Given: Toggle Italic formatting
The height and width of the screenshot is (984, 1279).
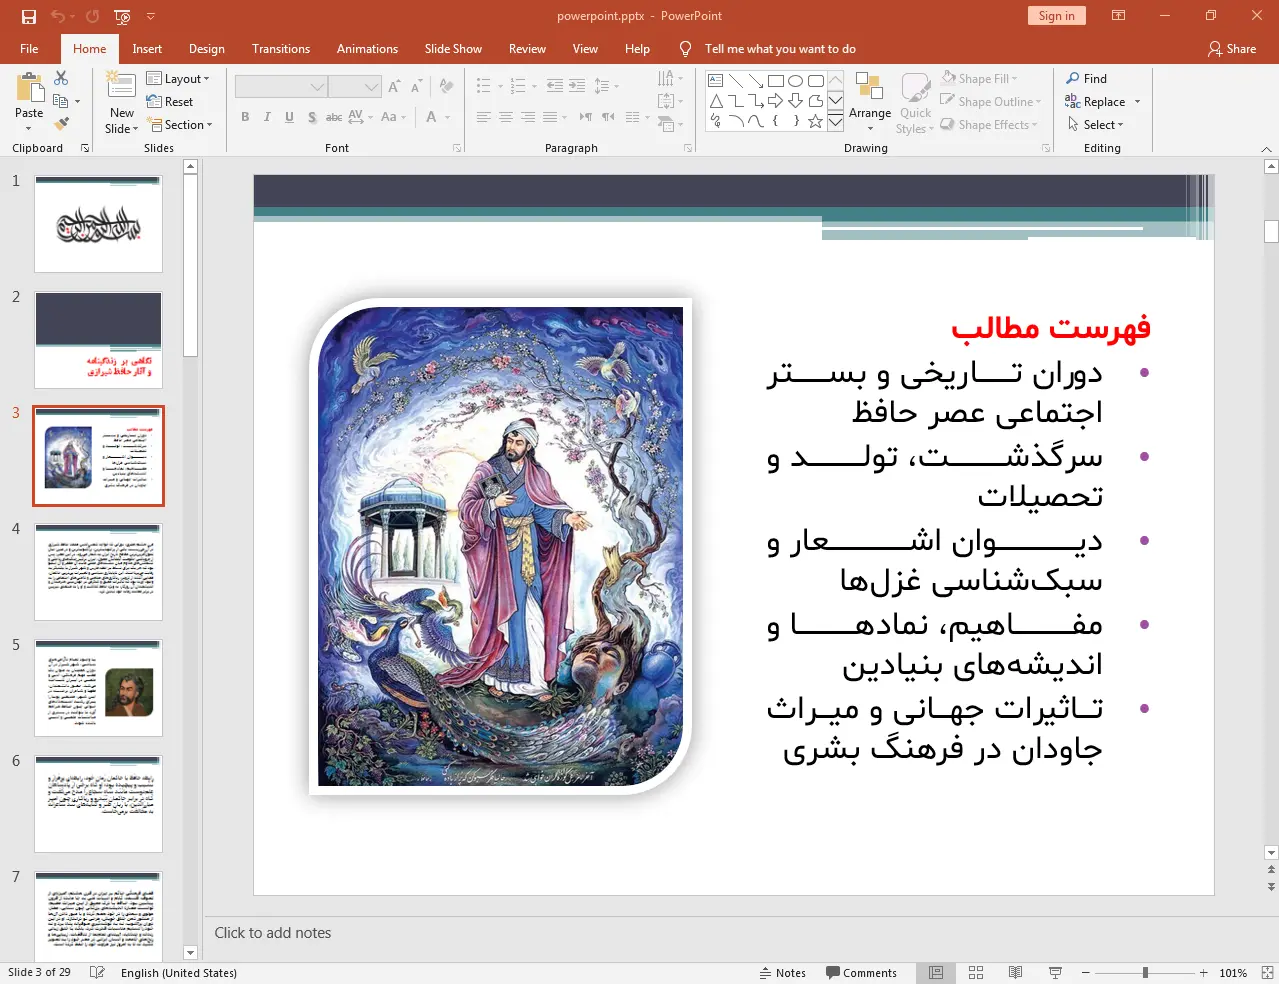Looking at the screenshot, I should [x=267, y=117].
